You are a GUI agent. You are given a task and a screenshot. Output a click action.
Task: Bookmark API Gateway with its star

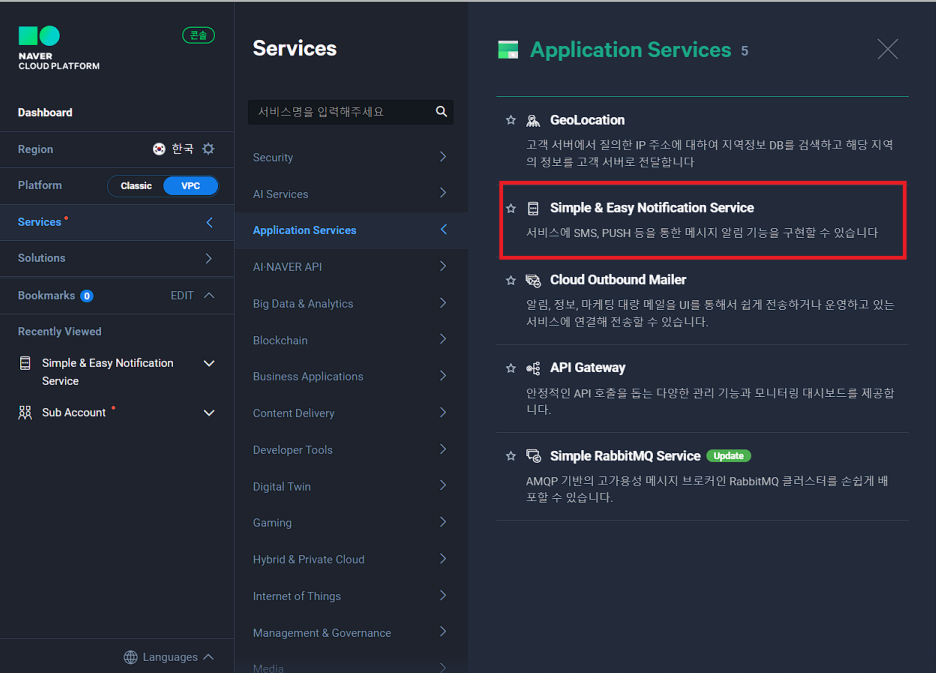pos(510,368)
